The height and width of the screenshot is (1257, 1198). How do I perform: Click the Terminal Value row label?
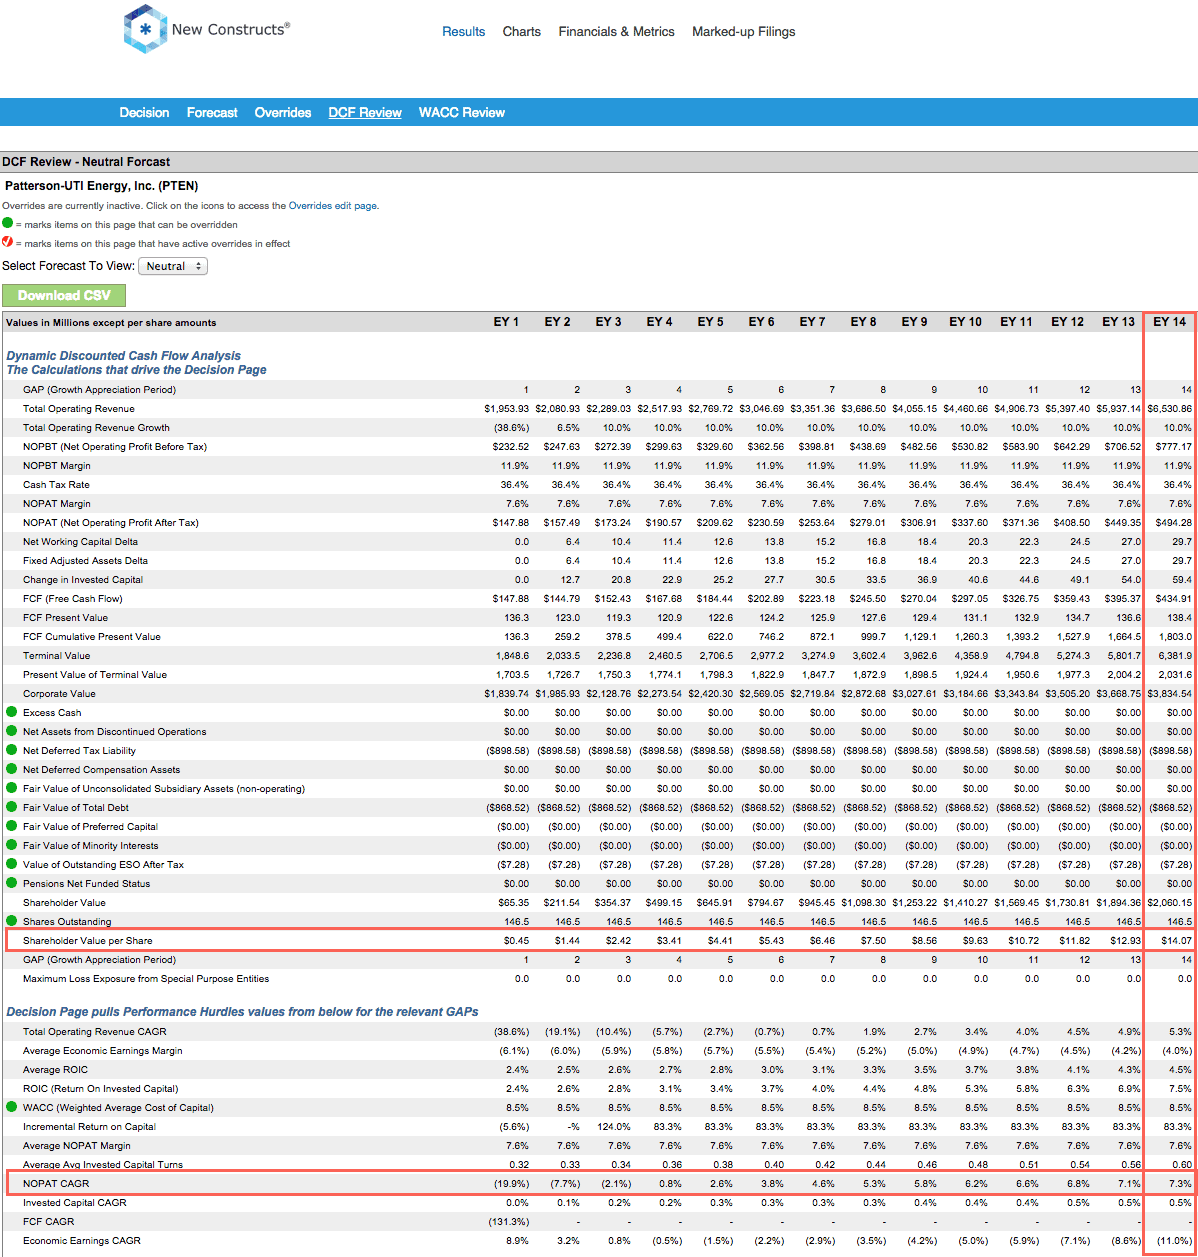[56, 655]
